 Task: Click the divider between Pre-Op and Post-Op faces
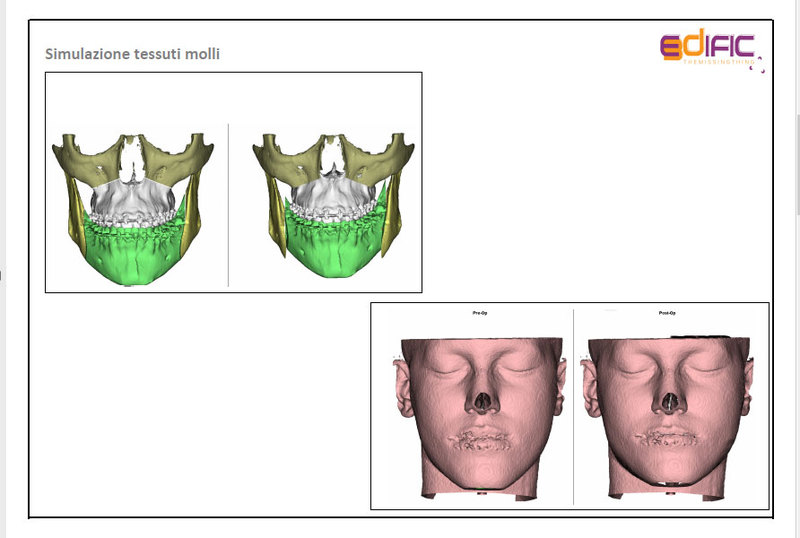point(574,410)
